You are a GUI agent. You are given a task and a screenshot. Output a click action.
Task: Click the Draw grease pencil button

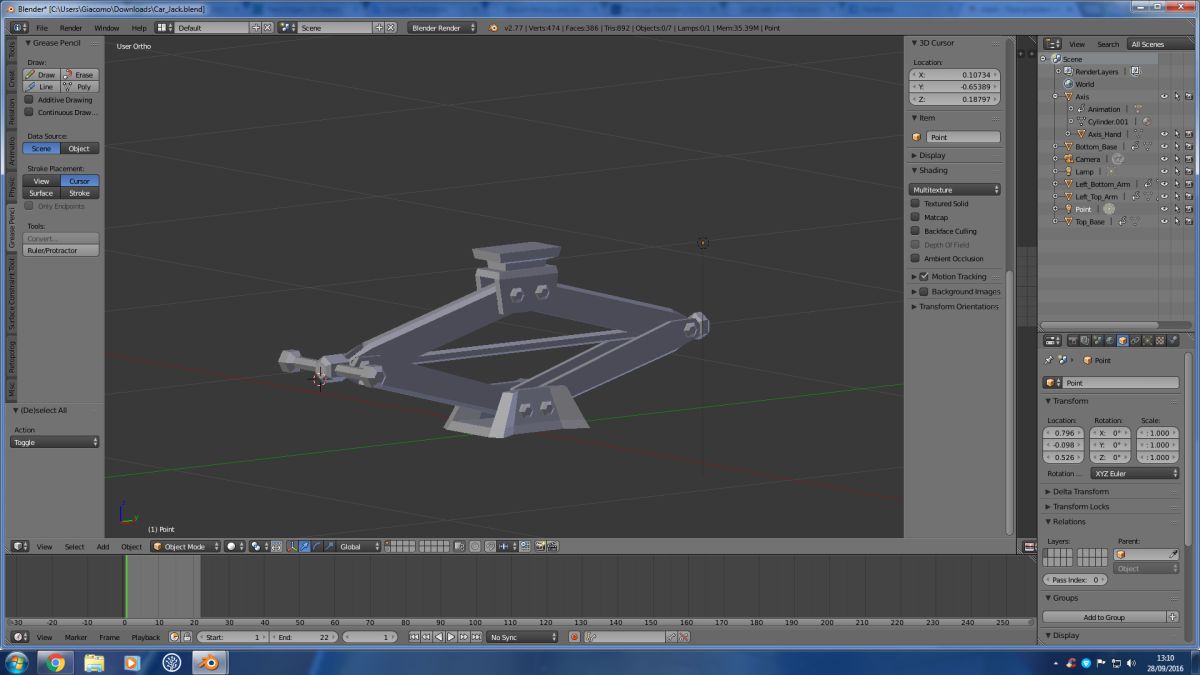coord(41,75)
